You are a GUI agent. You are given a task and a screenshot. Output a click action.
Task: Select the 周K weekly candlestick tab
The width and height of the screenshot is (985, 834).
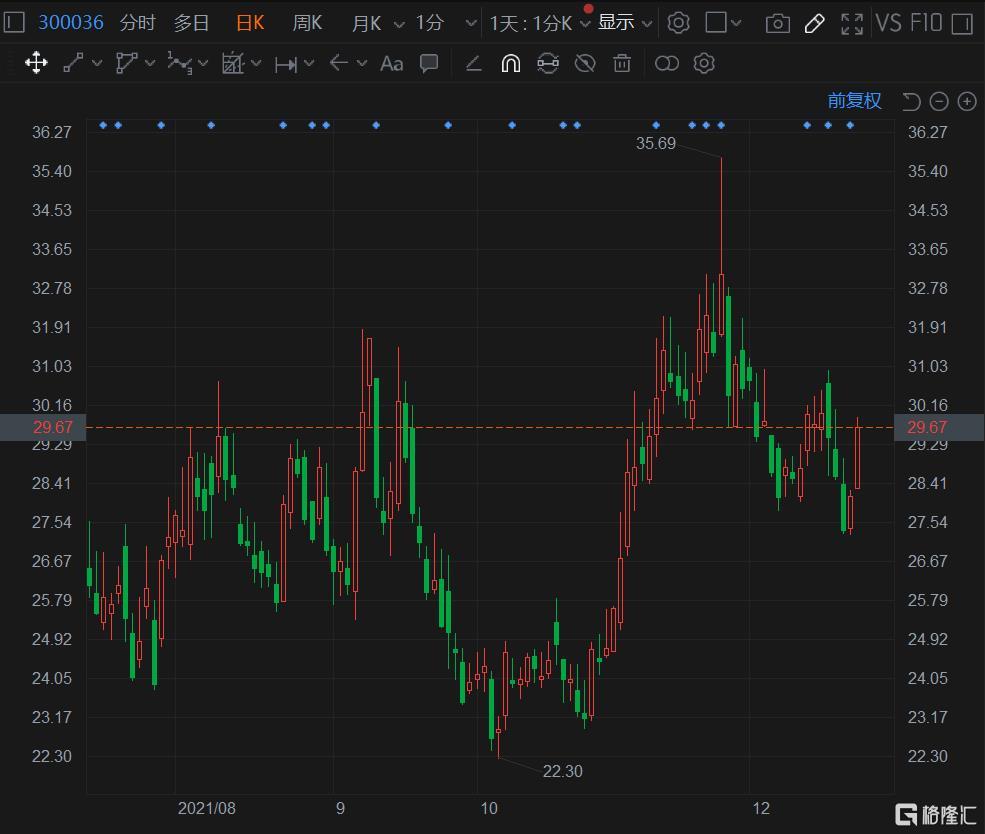point(307,23)
